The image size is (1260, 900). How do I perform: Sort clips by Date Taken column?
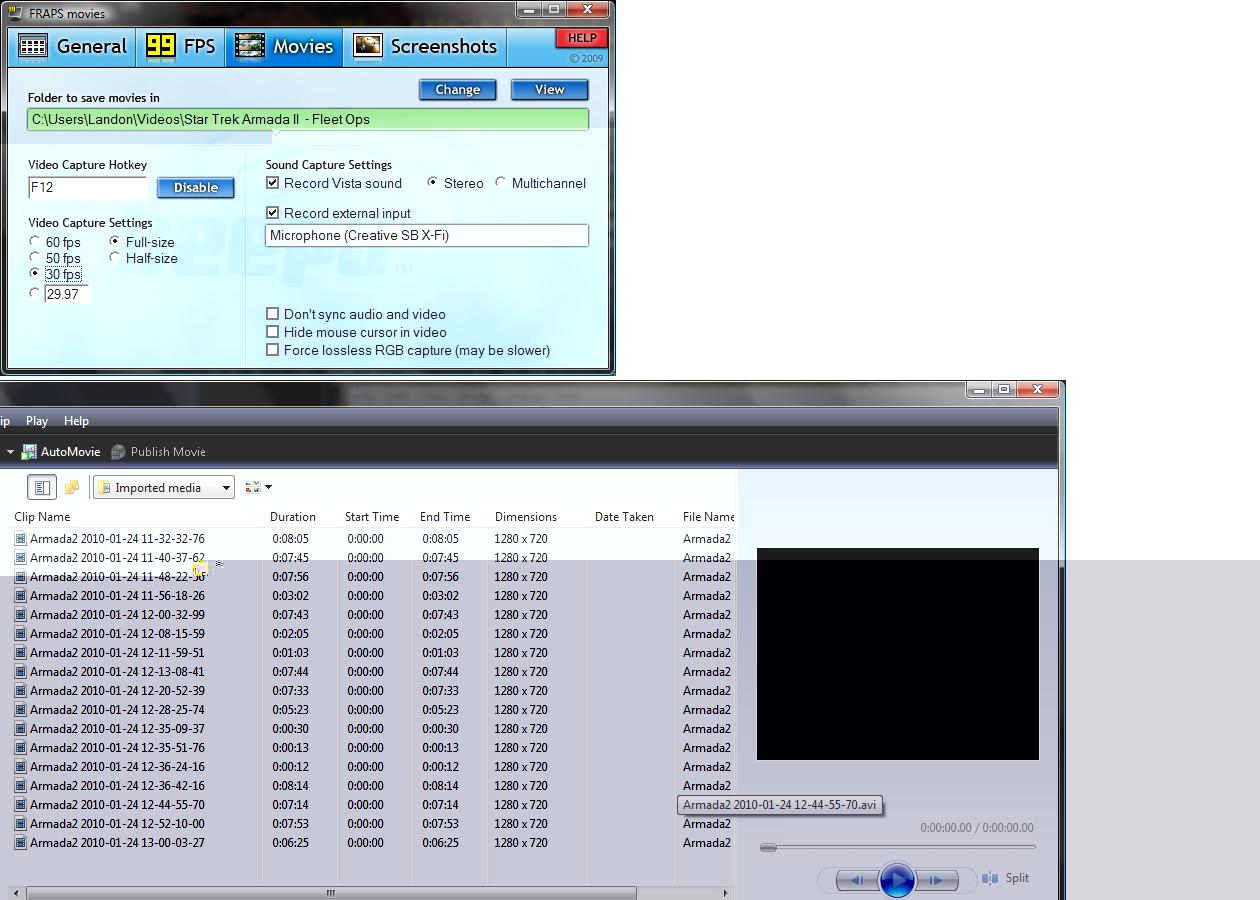[x=624, y=517]
